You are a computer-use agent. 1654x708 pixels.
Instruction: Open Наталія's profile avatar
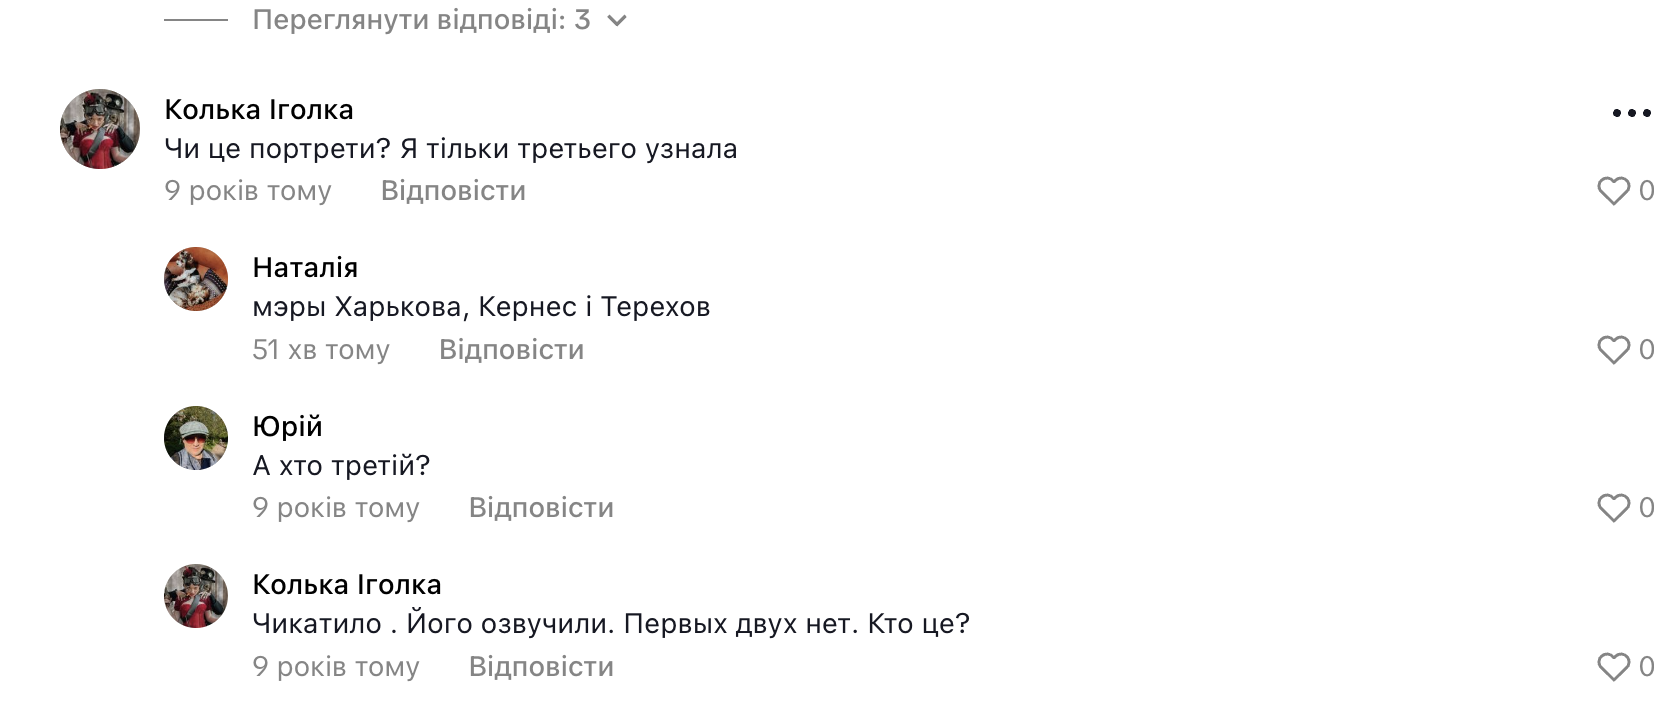point(196,279)
